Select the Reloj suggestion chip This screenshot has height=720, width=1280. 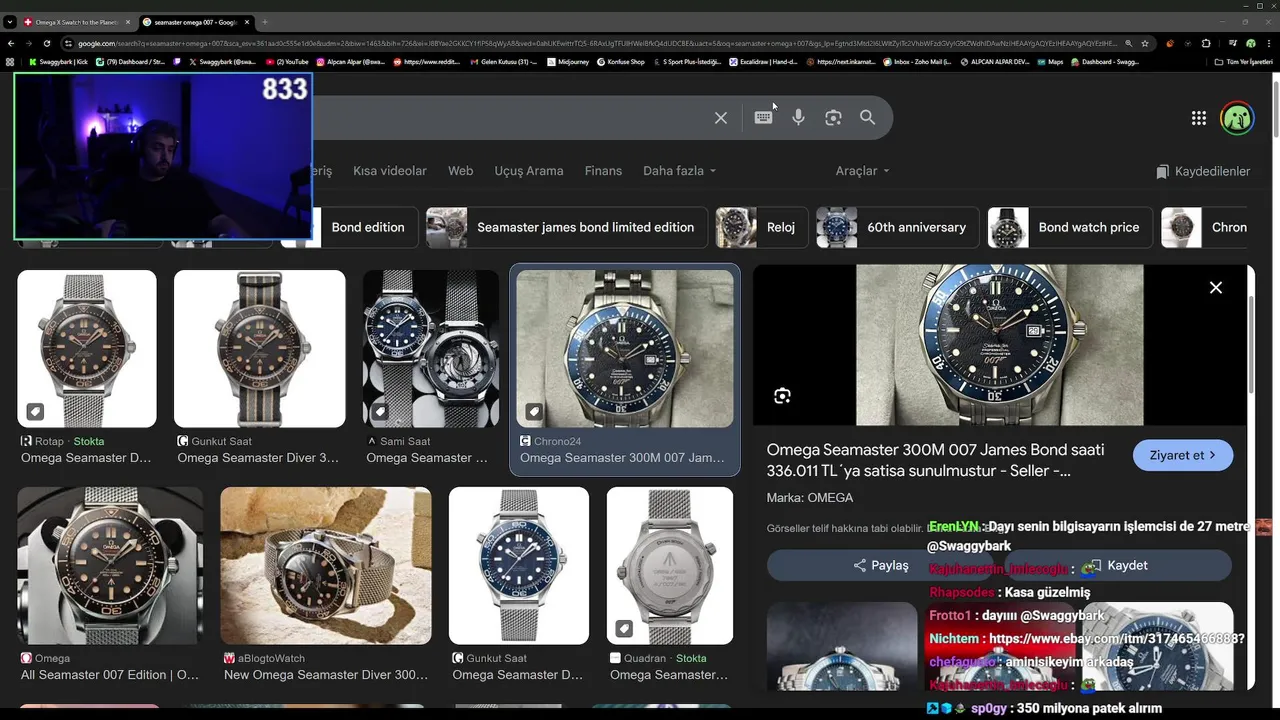click(761, 227)
